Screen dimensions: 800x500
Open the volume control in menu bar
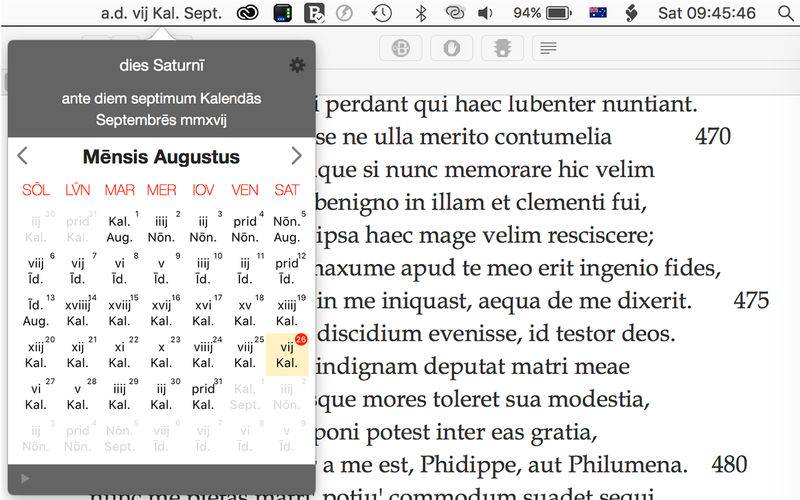click(x=485, y=13)
